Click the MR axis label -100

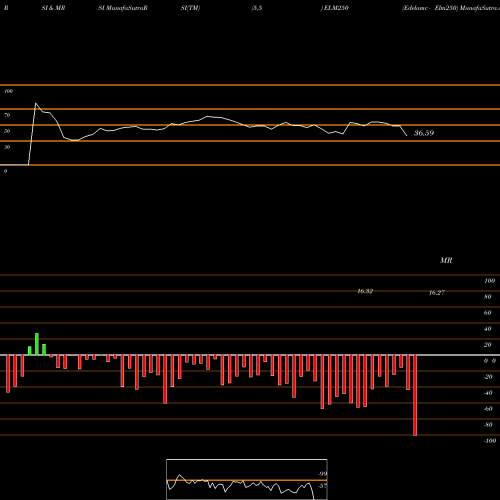[x=490, y=441]
